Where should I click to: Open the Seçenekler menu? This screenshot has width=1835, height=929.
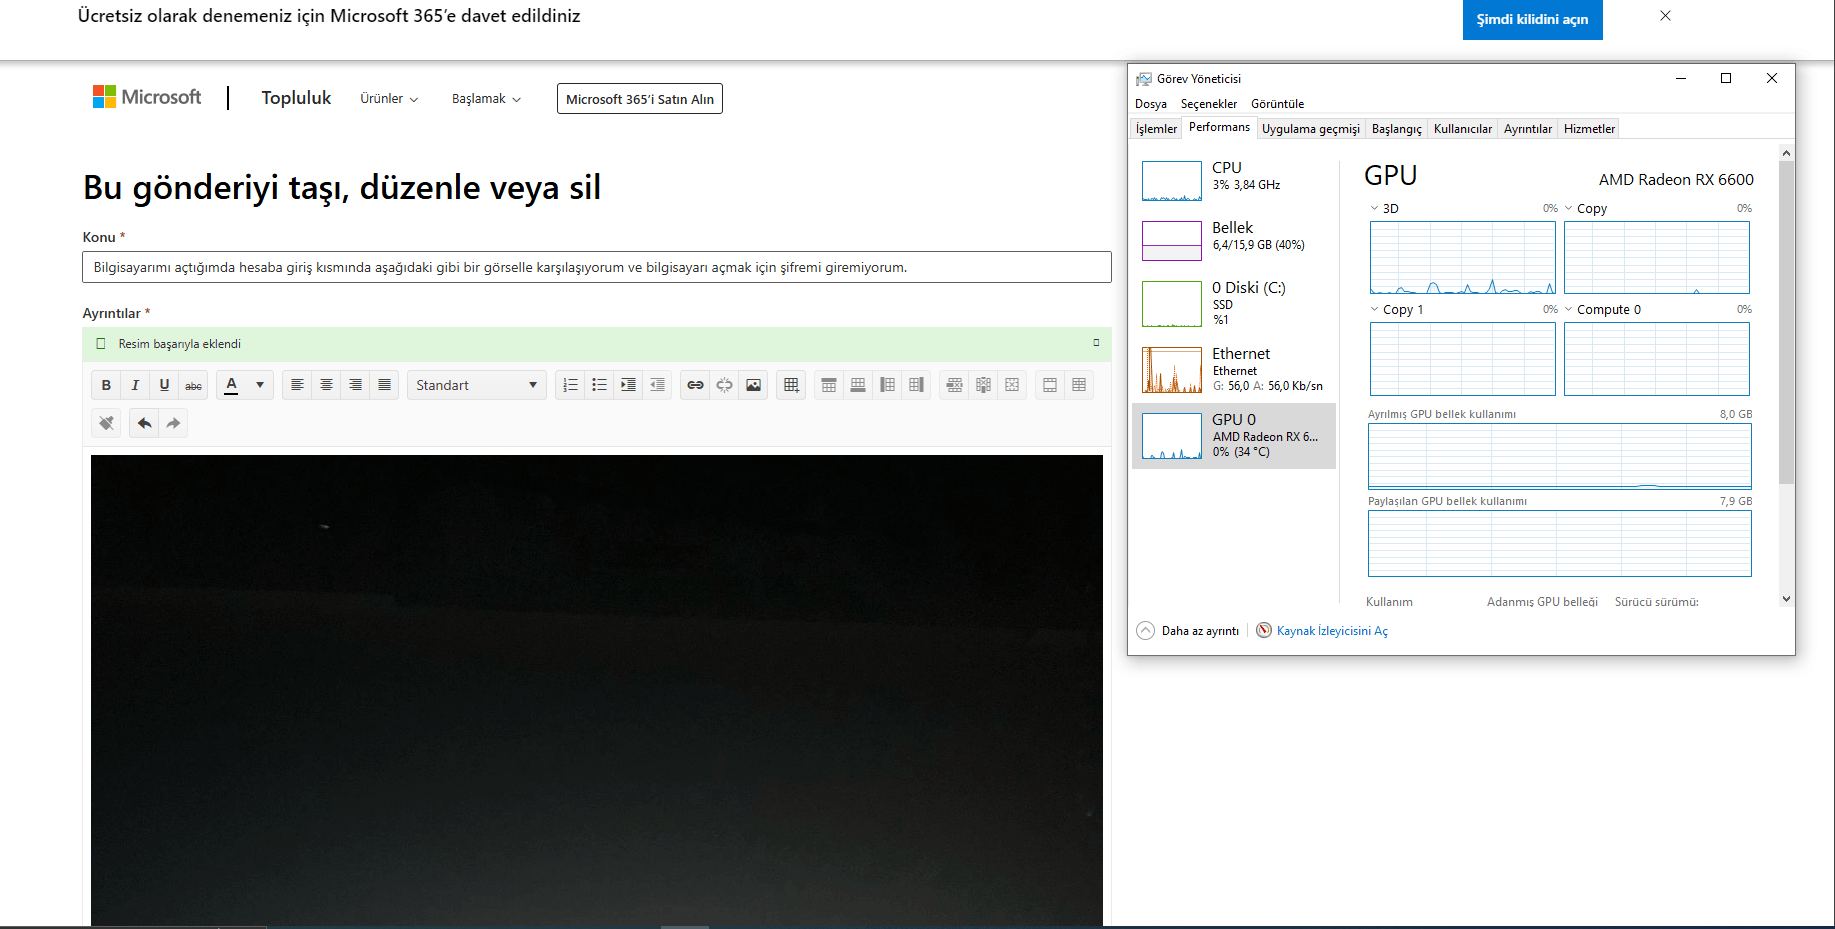coord(1209,104)
